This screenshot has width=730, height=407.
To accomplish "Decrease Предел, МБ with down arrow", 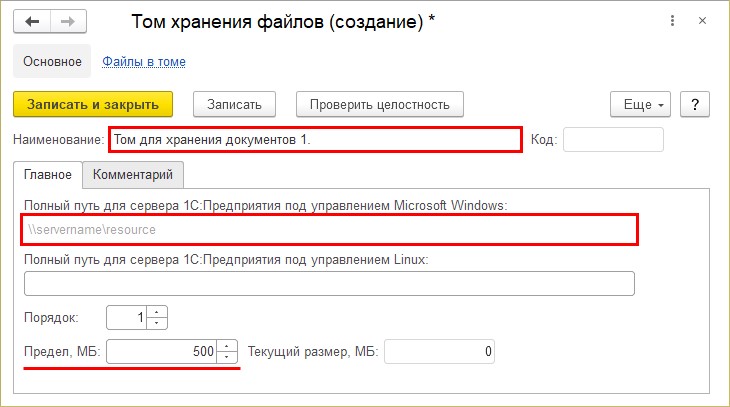I will coord(228,357).
